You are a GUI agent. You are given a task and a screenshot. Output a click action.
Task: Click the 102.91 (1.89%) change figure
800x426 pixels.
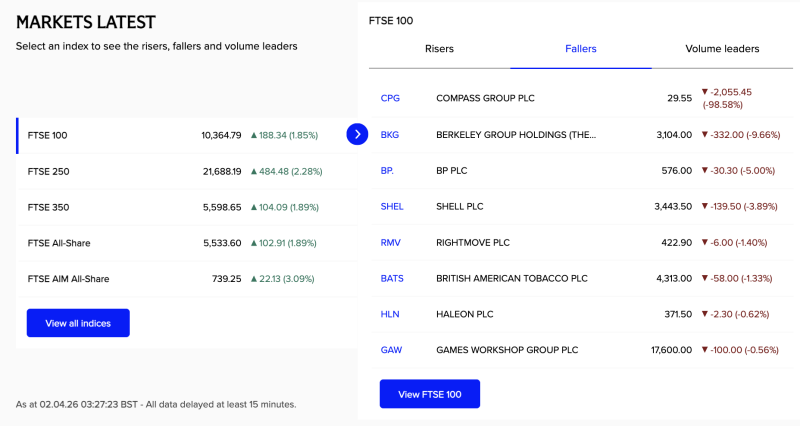coord(283,243)
